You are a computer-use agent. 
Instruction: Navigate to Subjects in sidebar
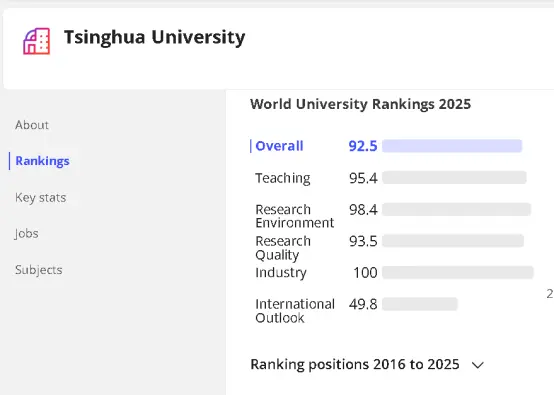[39, 270]
